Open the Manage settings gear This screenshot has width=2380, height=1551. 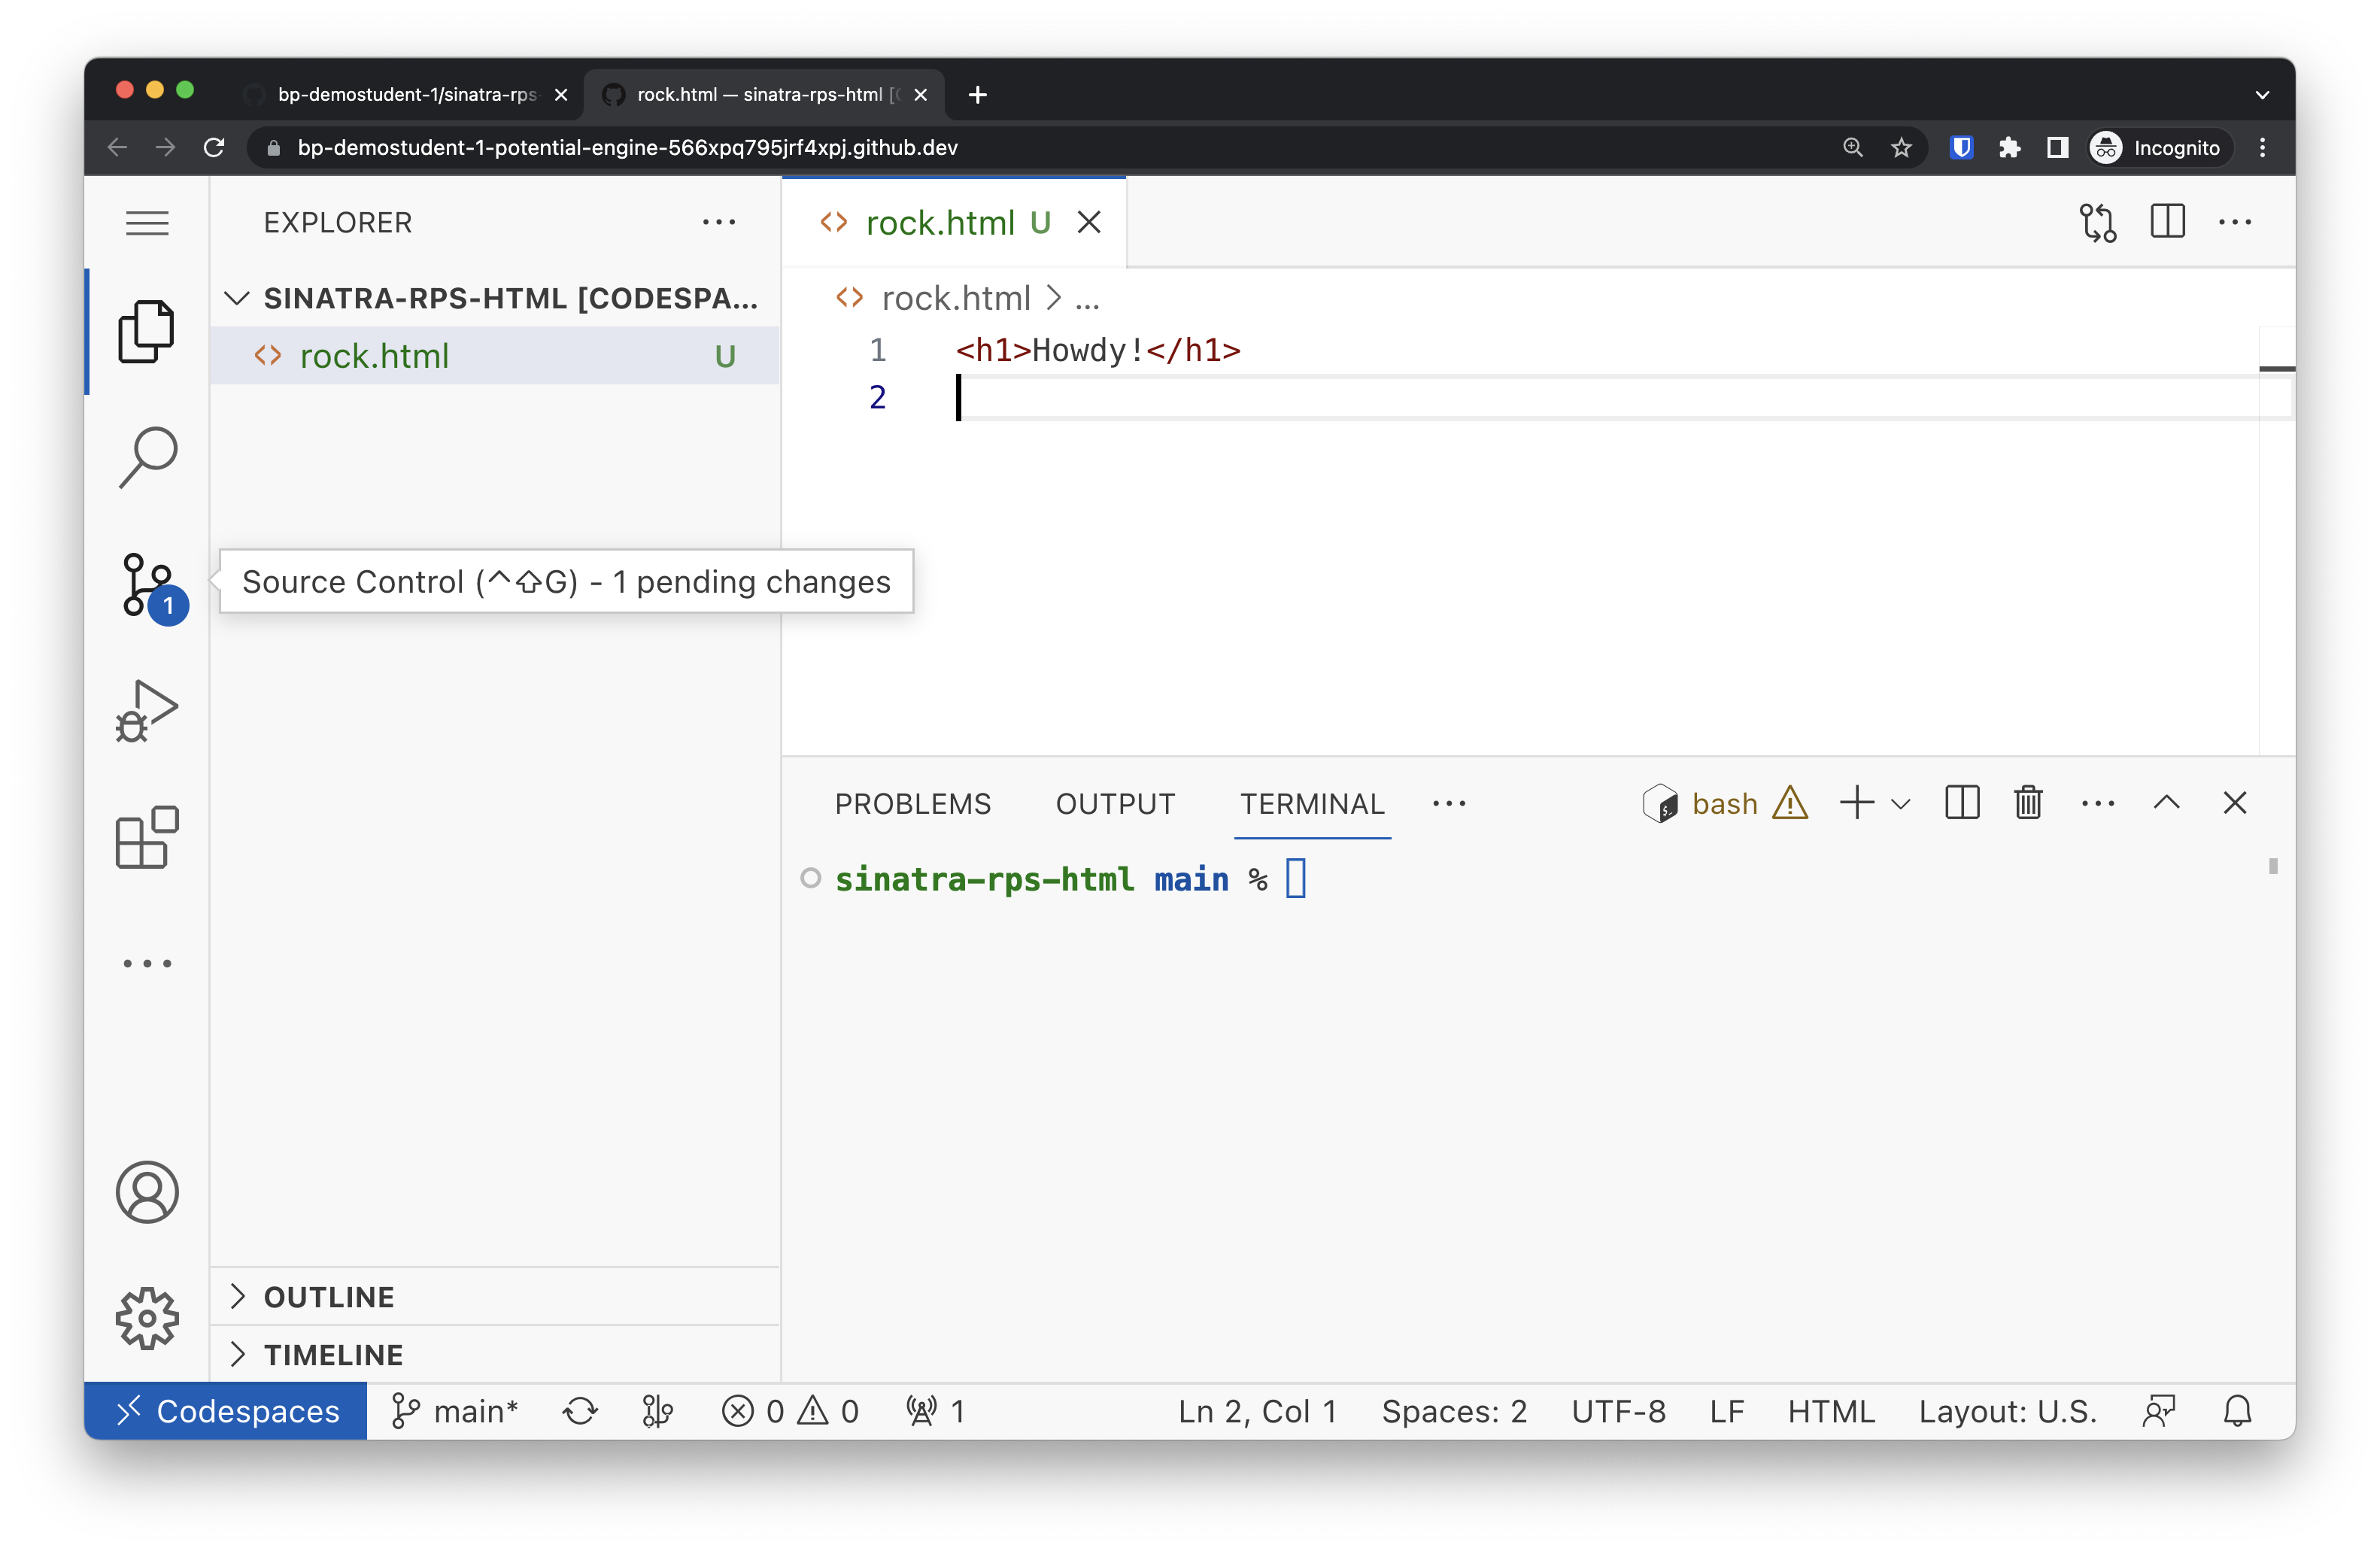pyautogui.click(x=147, y=1318)
